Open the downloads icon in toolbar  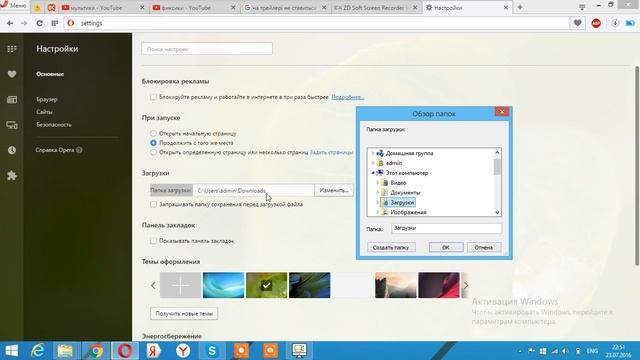pyautogui.click(x=615, y=23)
